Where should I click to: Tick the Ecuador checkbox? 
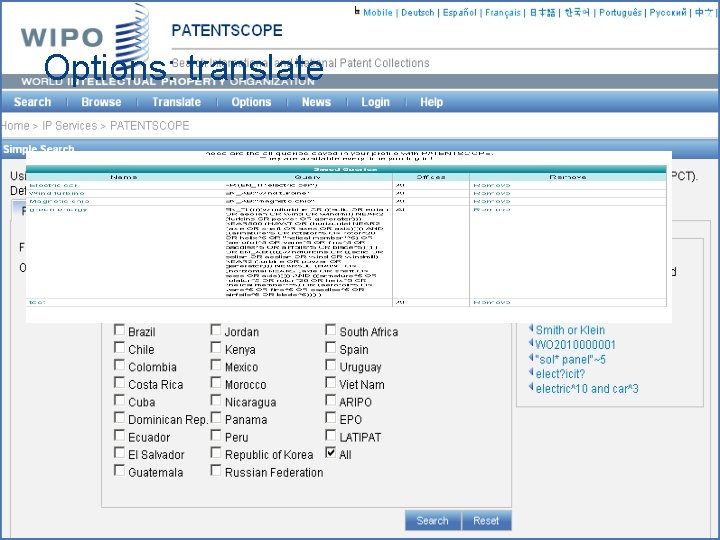(119, 435)
